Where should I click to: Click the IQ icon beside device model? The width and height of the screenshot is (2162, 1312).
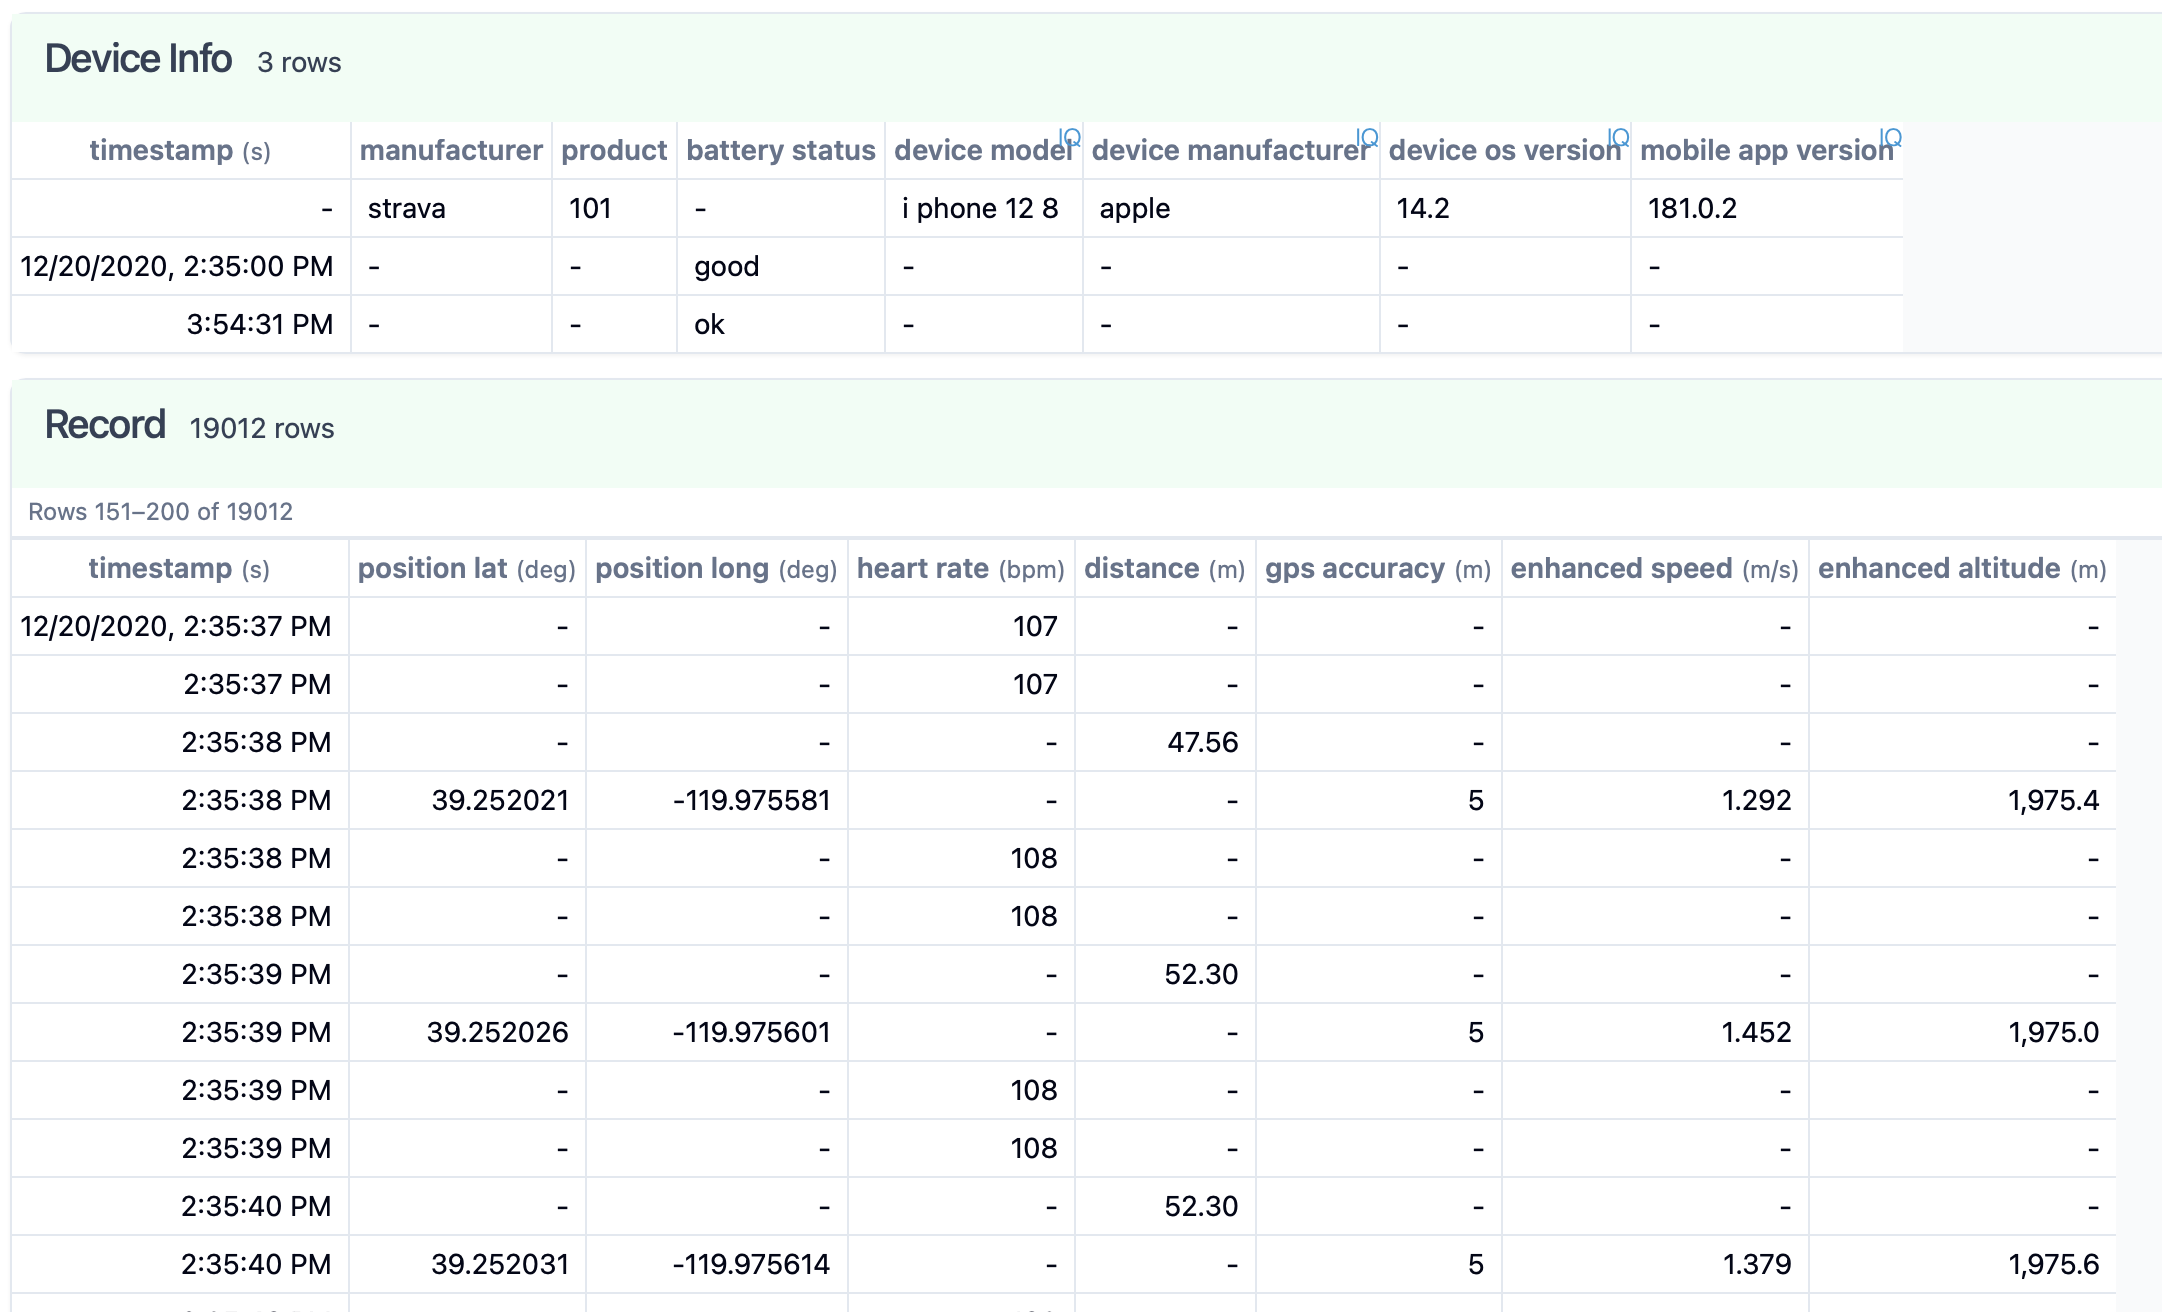point(1070,138)
